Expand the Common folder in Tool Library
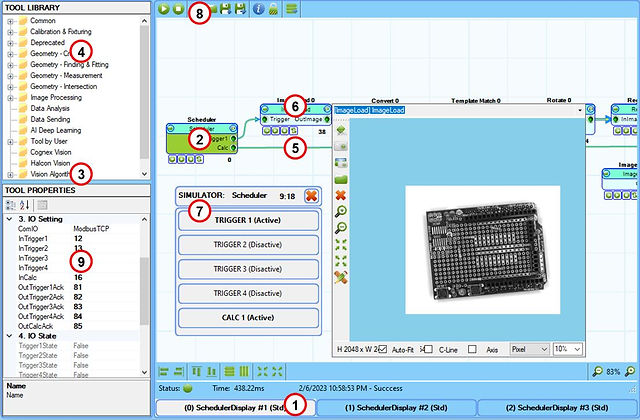The height and width of the screenshot is (420, 640). pyautogui.click(x=11, y=21)
